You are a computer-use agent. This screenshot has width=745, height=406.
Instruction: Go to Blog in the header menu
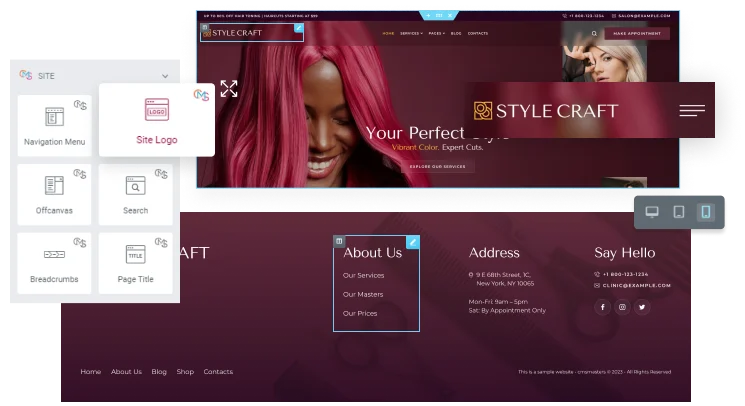456,34
